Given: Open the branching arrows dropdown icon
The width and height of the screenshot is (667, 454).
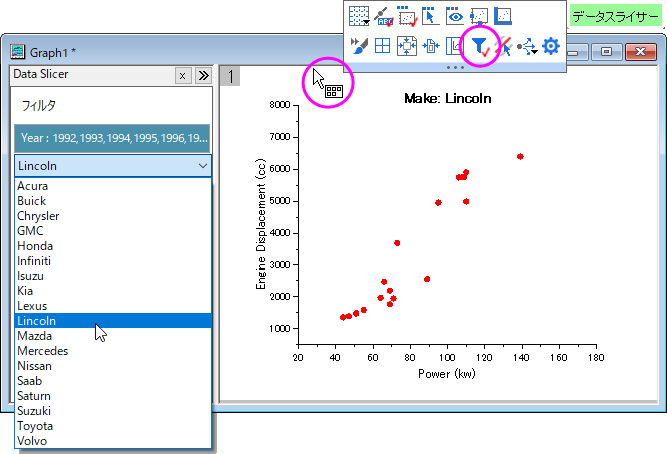Looking at the screenshot, I should coord(527,46).
